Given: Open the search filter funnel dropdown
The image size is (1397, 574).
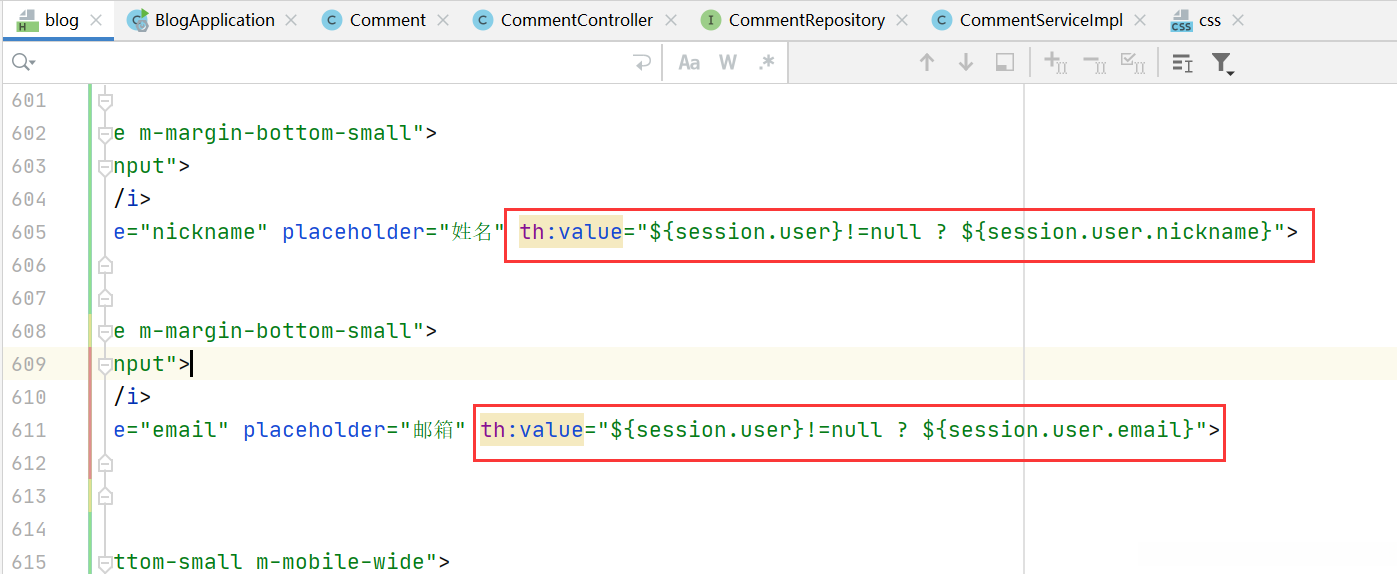Looking at the screenshot, I should [1223, 64].
